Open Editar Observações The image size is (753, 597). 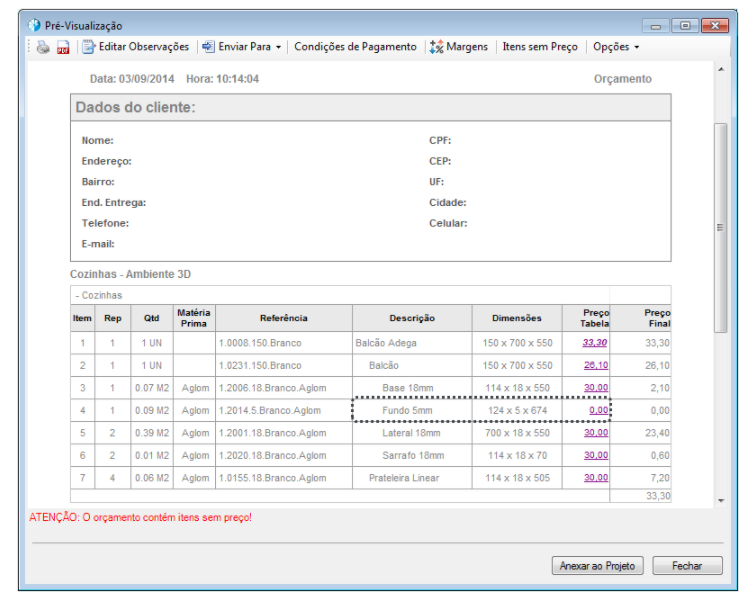(135, 47)
